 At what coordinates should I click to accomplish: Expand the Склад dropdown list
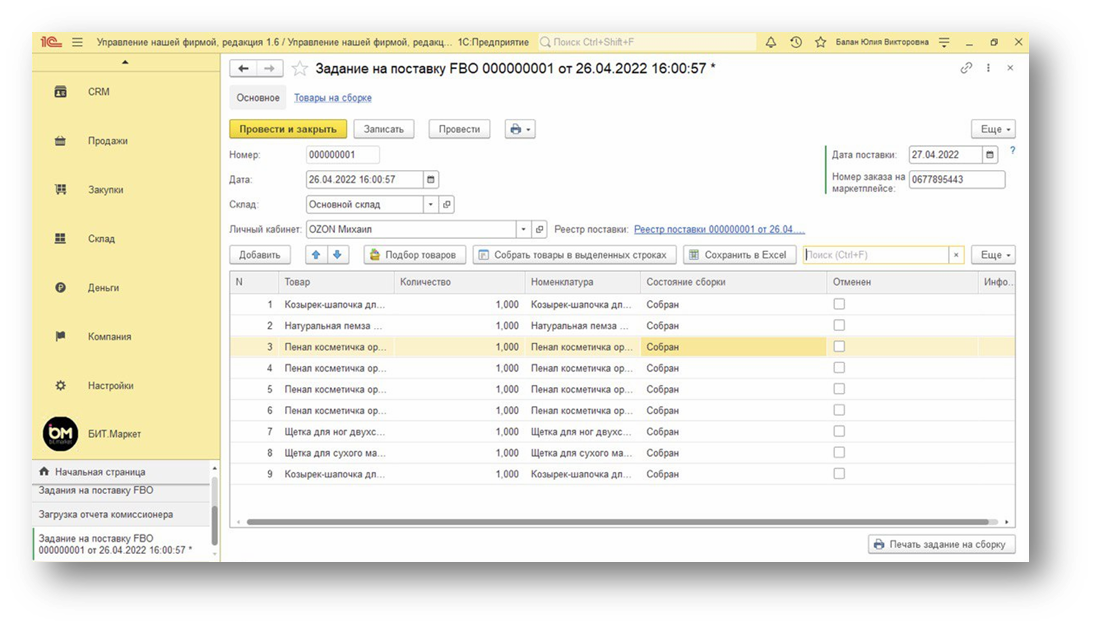[x=431, y=204]
